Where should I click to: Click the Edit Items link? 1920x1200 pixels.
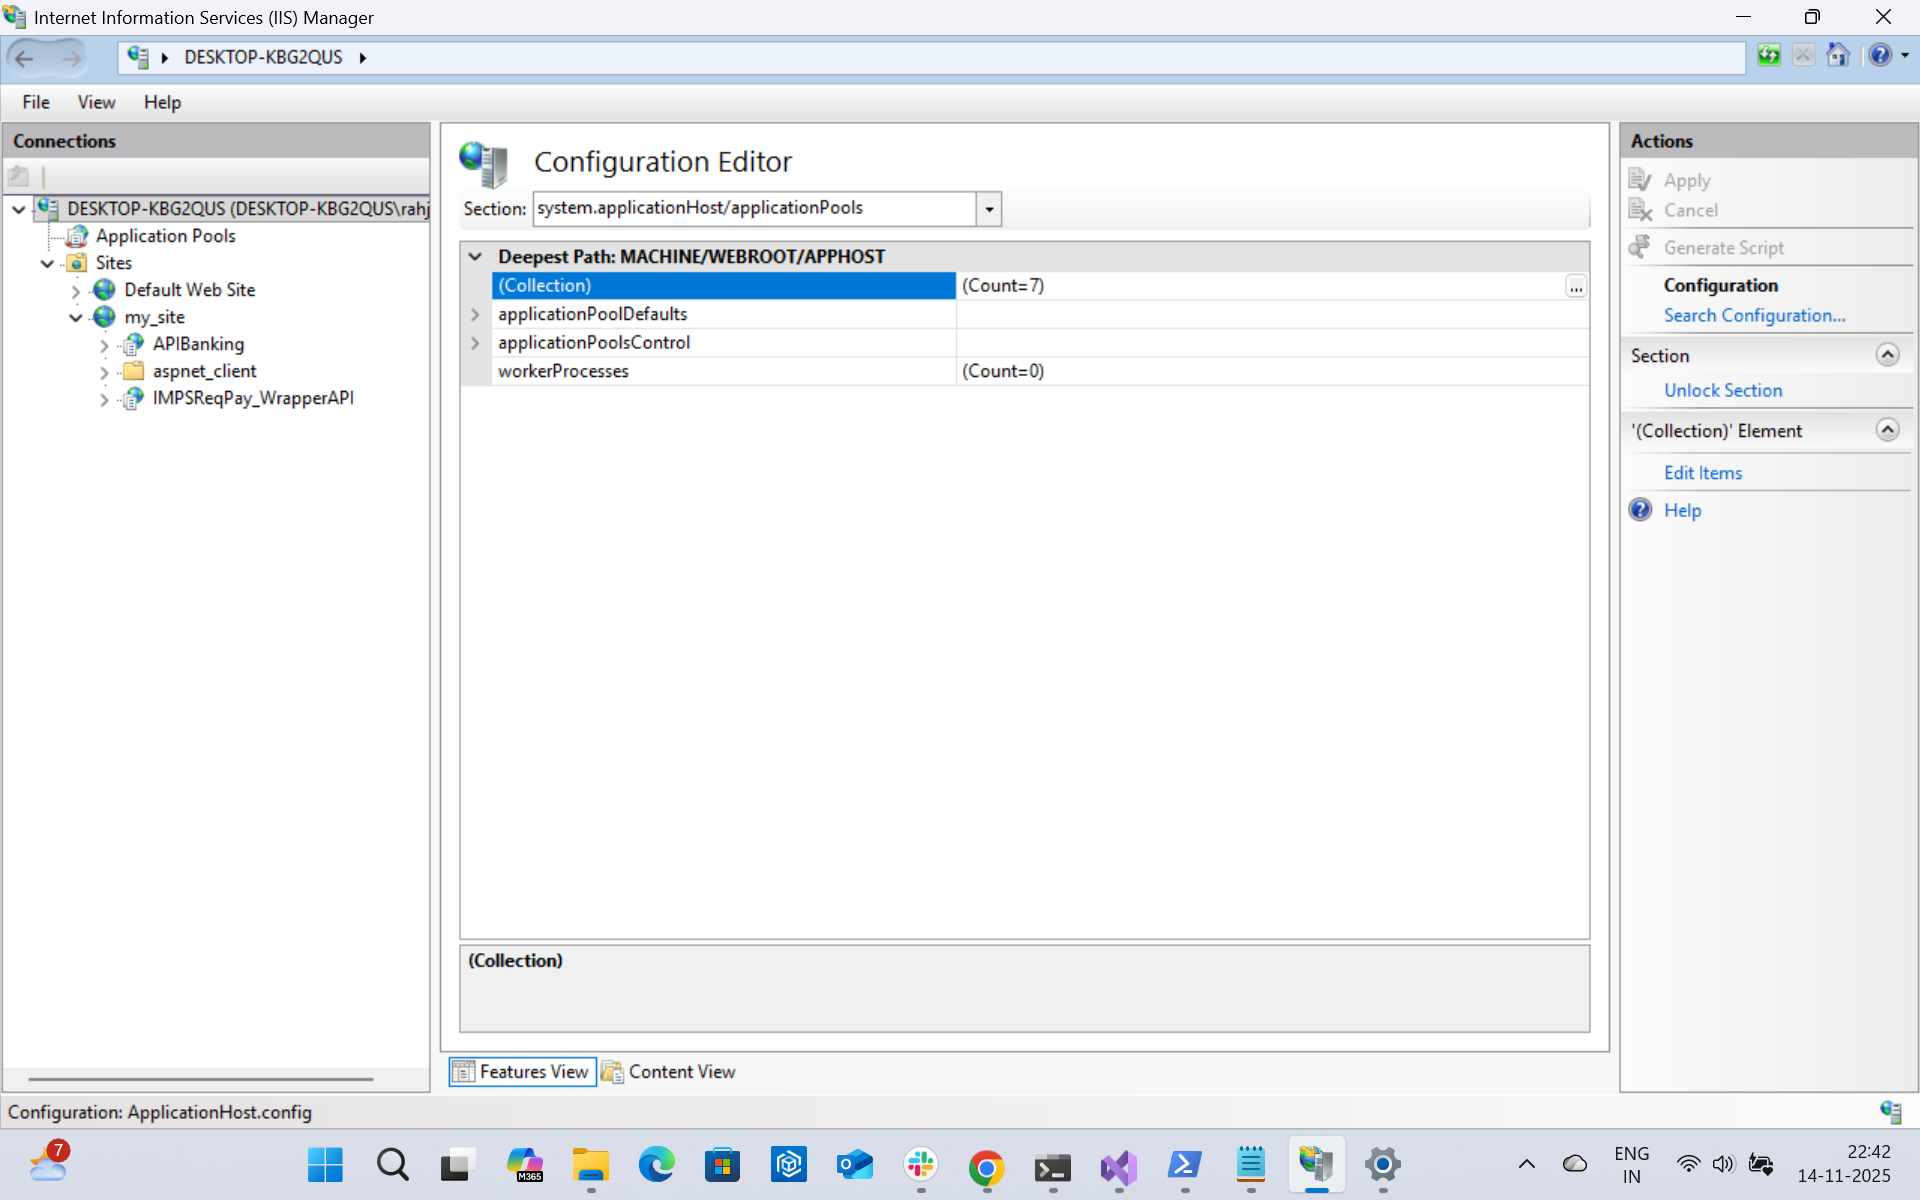1702,473
